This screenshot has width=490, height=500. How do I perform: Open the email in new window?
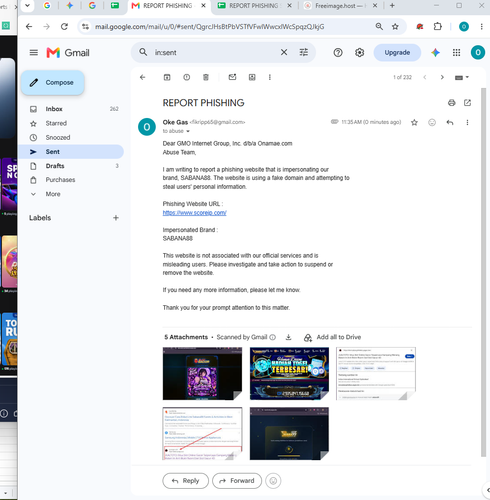click(467, 103)
